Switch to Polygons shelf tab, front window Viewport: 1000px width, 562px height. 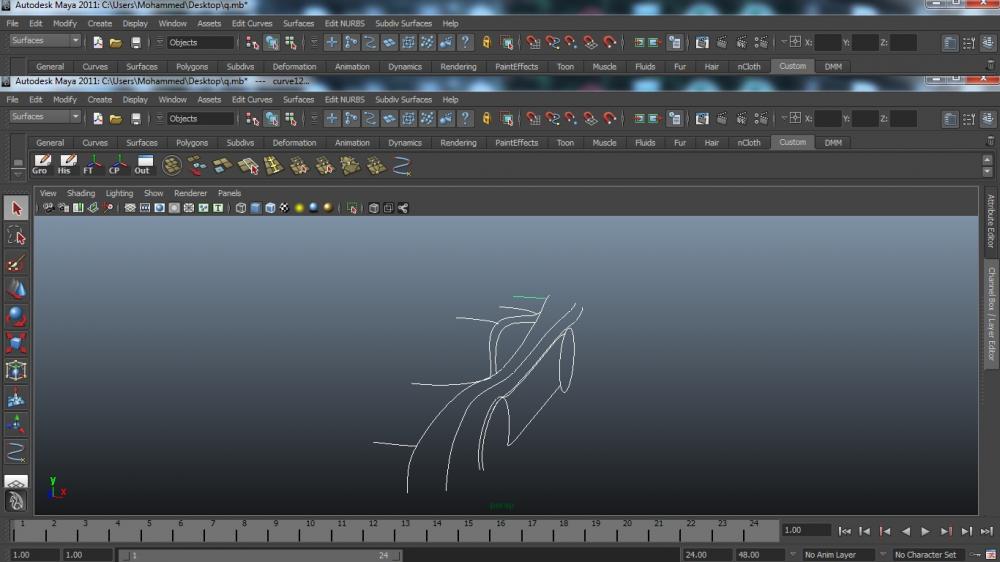pos(192,143)
